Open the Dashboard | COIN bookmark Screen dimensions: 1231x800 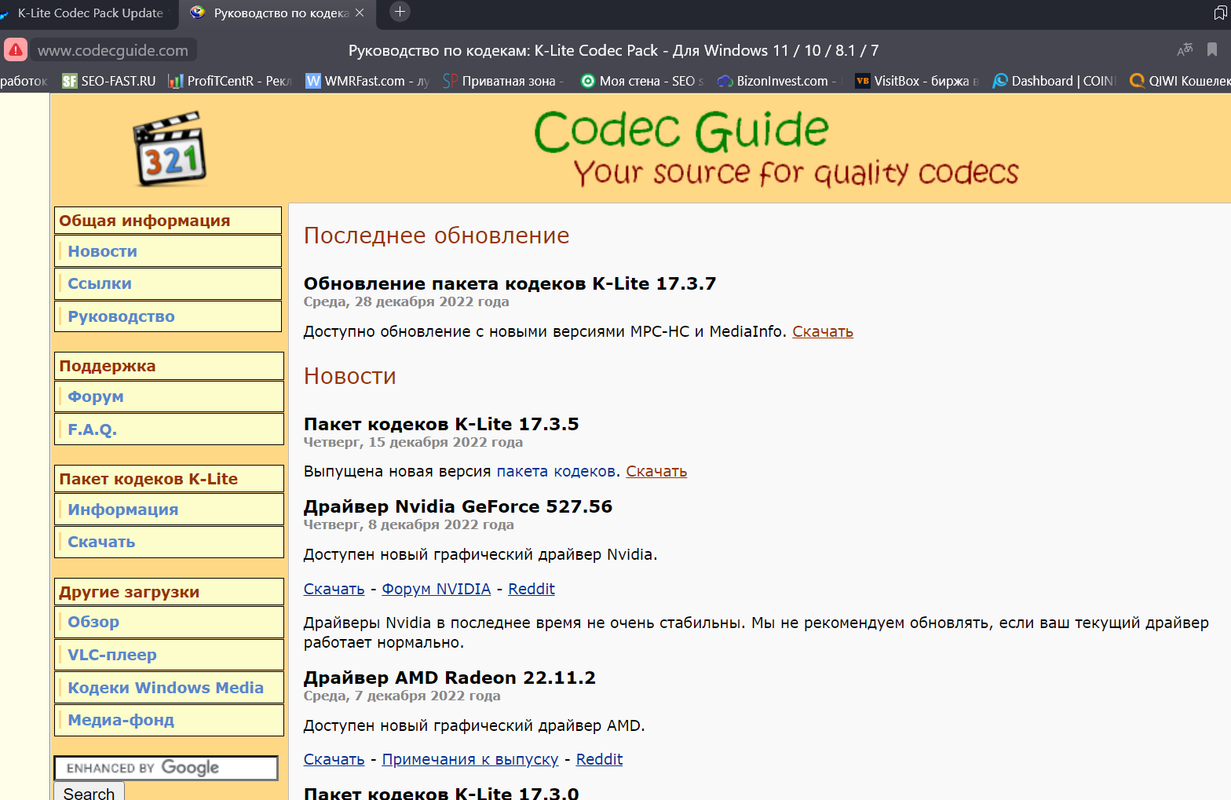click(x=1054, y=81)
